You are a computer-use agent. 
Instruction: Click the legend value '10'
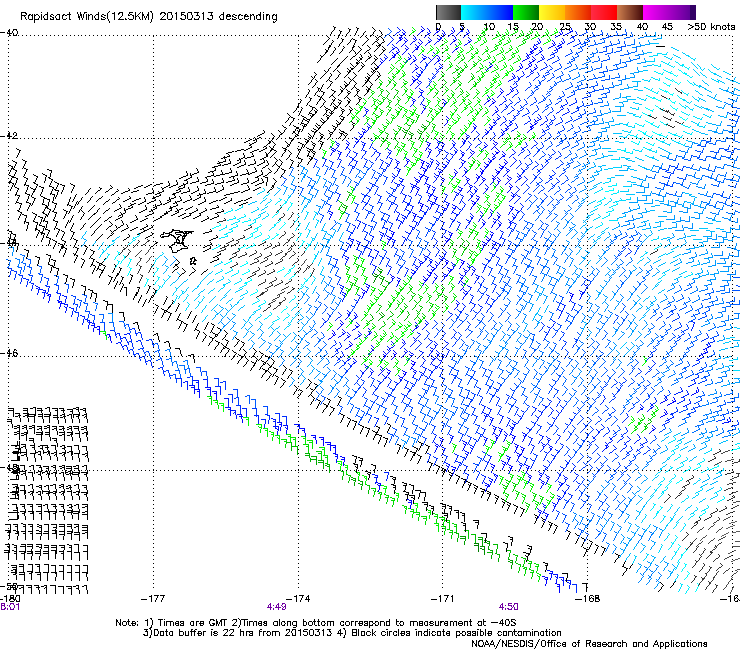tap(489, 27)
